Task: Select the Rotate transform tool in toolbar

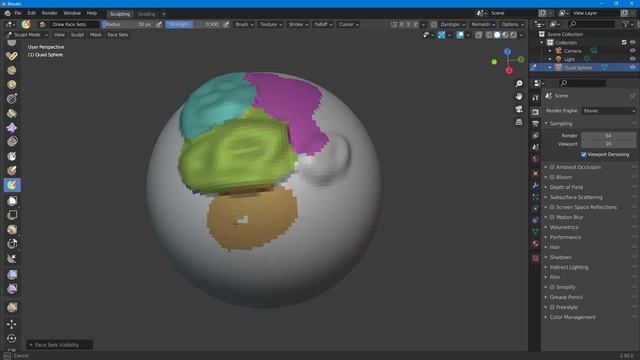Action: point(12,338)
